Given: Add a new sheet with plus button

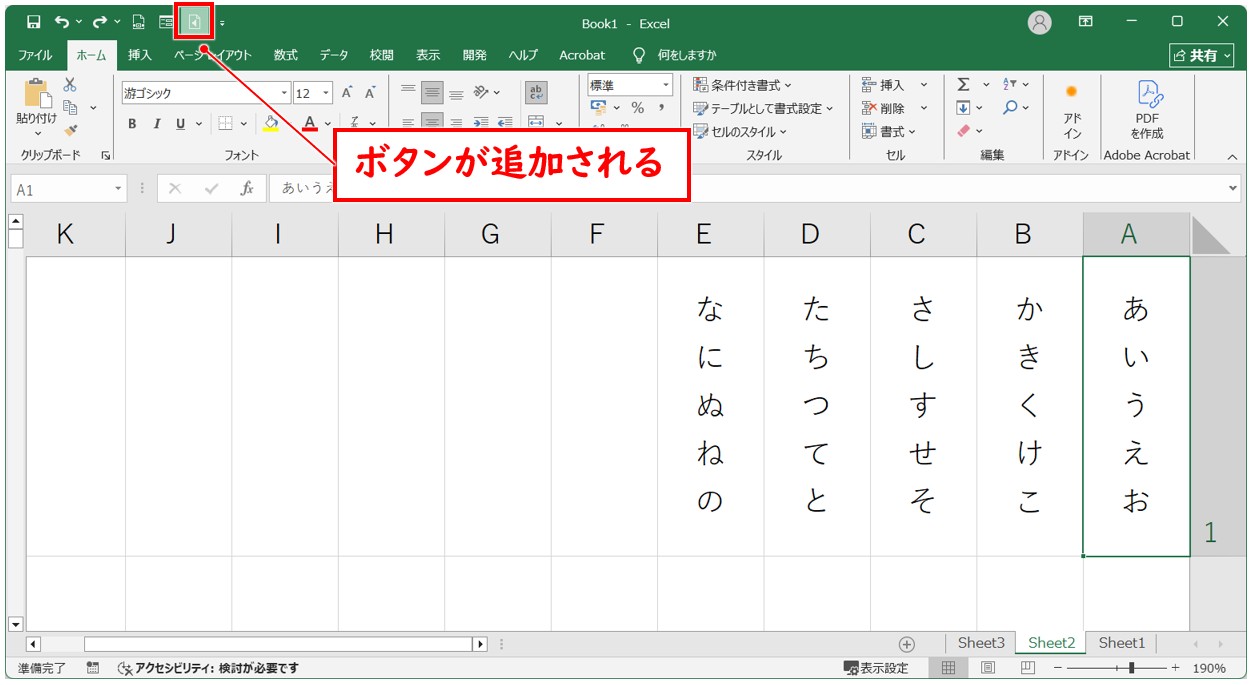Looking at the screenshot, I should (x=907, y=644).
